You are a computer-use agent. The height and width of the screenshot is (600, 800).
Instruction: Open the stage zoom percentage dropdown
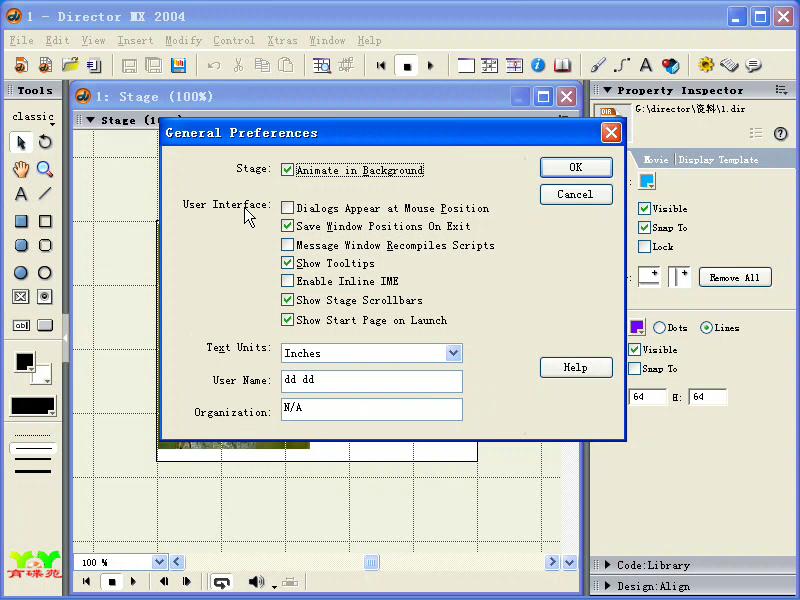[159, 562]
